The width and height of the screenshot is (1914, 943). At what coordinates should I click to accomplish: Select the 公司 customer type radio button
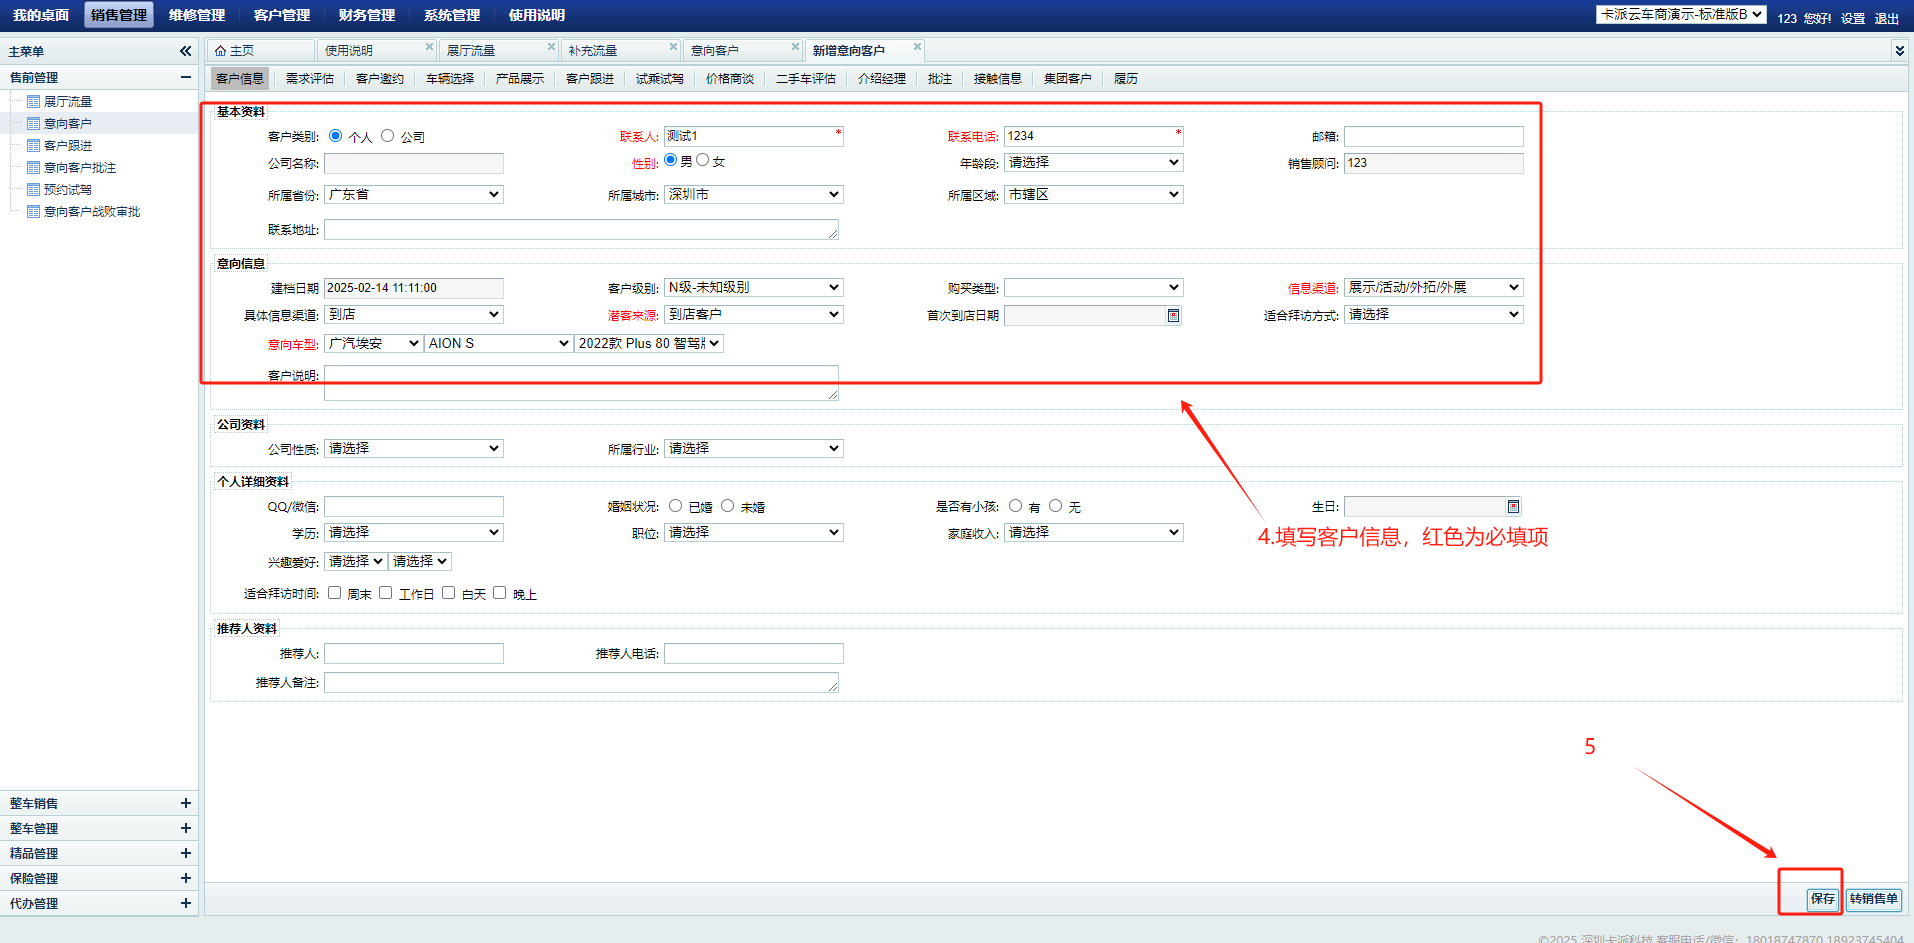[x=388, y=136]
